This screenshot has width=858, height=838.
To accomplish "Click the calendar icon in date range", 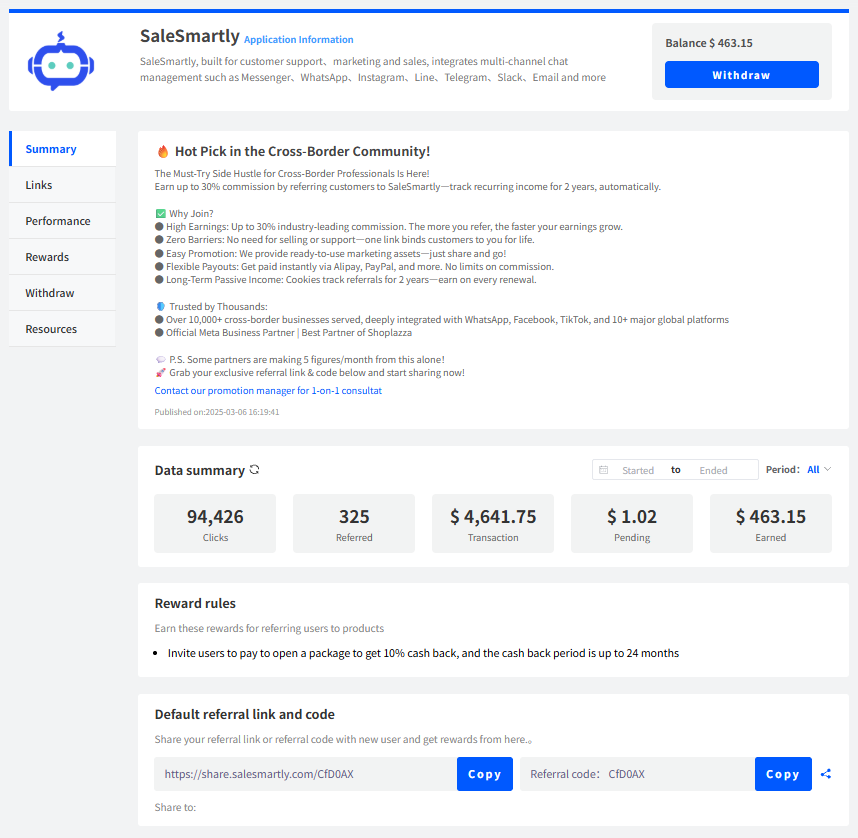I will pos(604,470).
